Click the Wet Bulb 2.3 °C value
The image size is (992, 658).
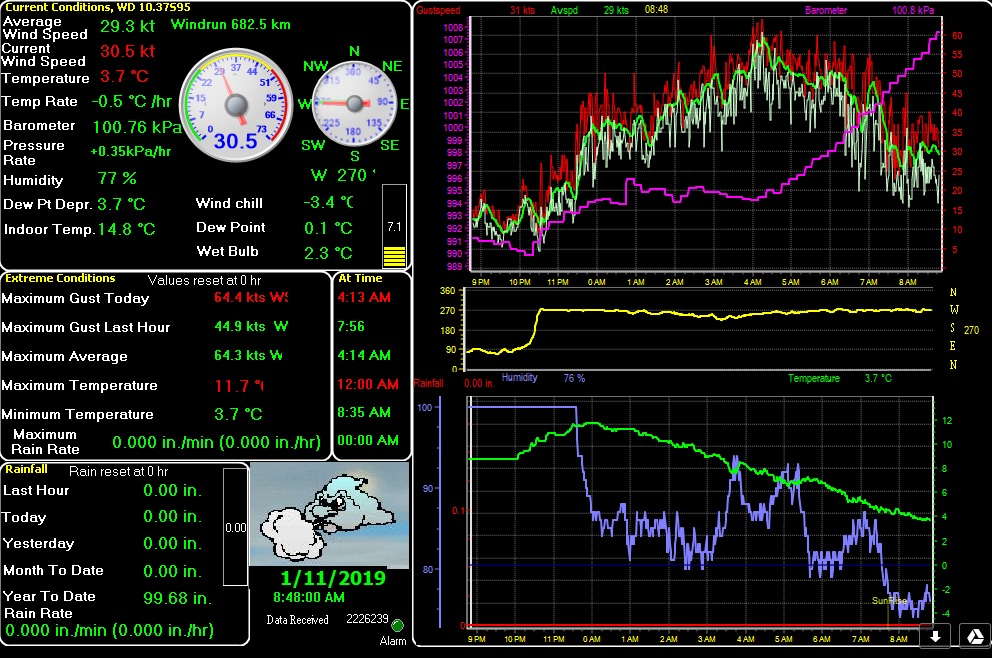click(x=328, y=253)
